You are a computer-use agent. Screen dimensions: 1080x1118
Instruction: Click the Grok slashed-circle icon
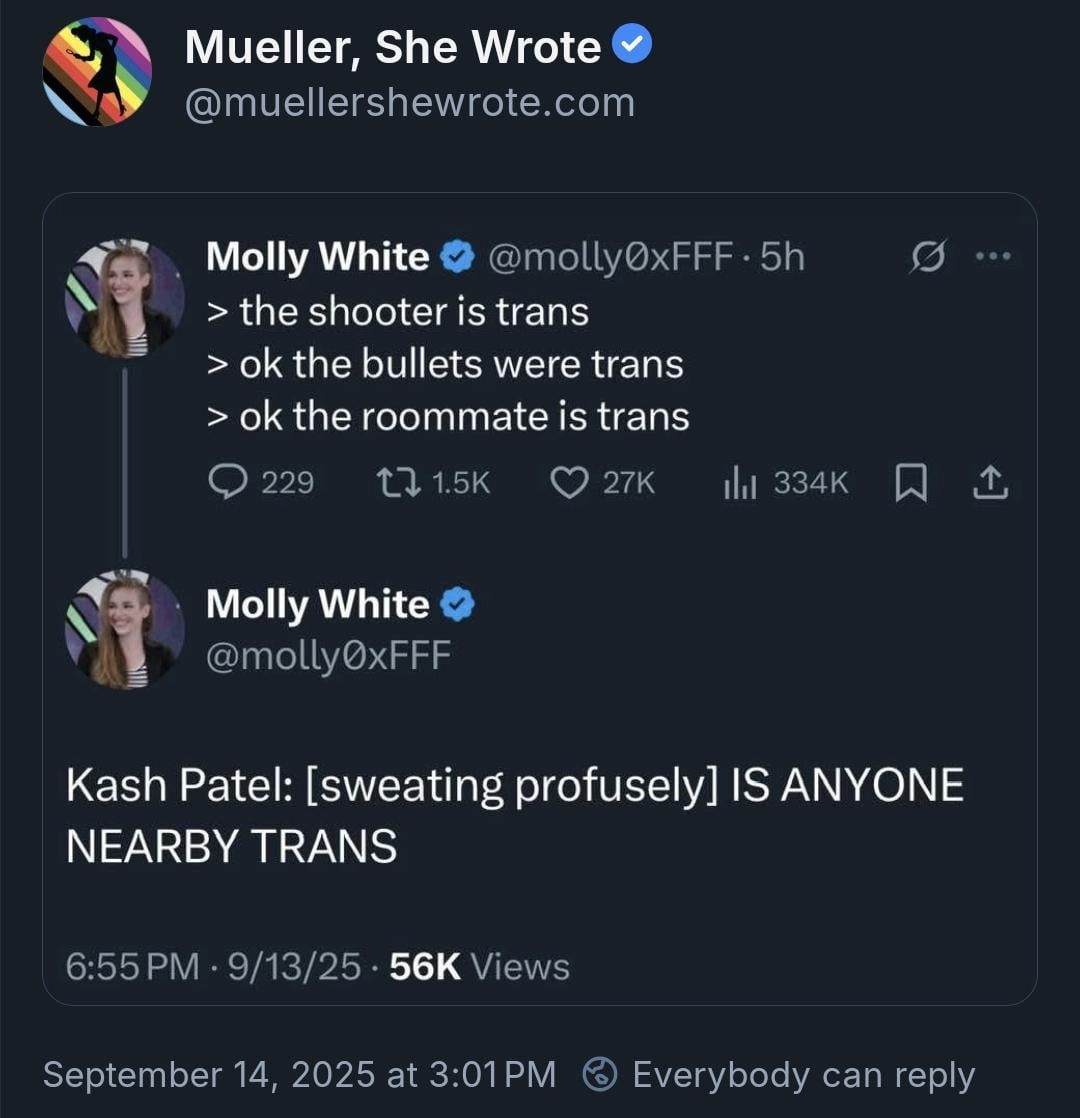[x=927, y=255]
